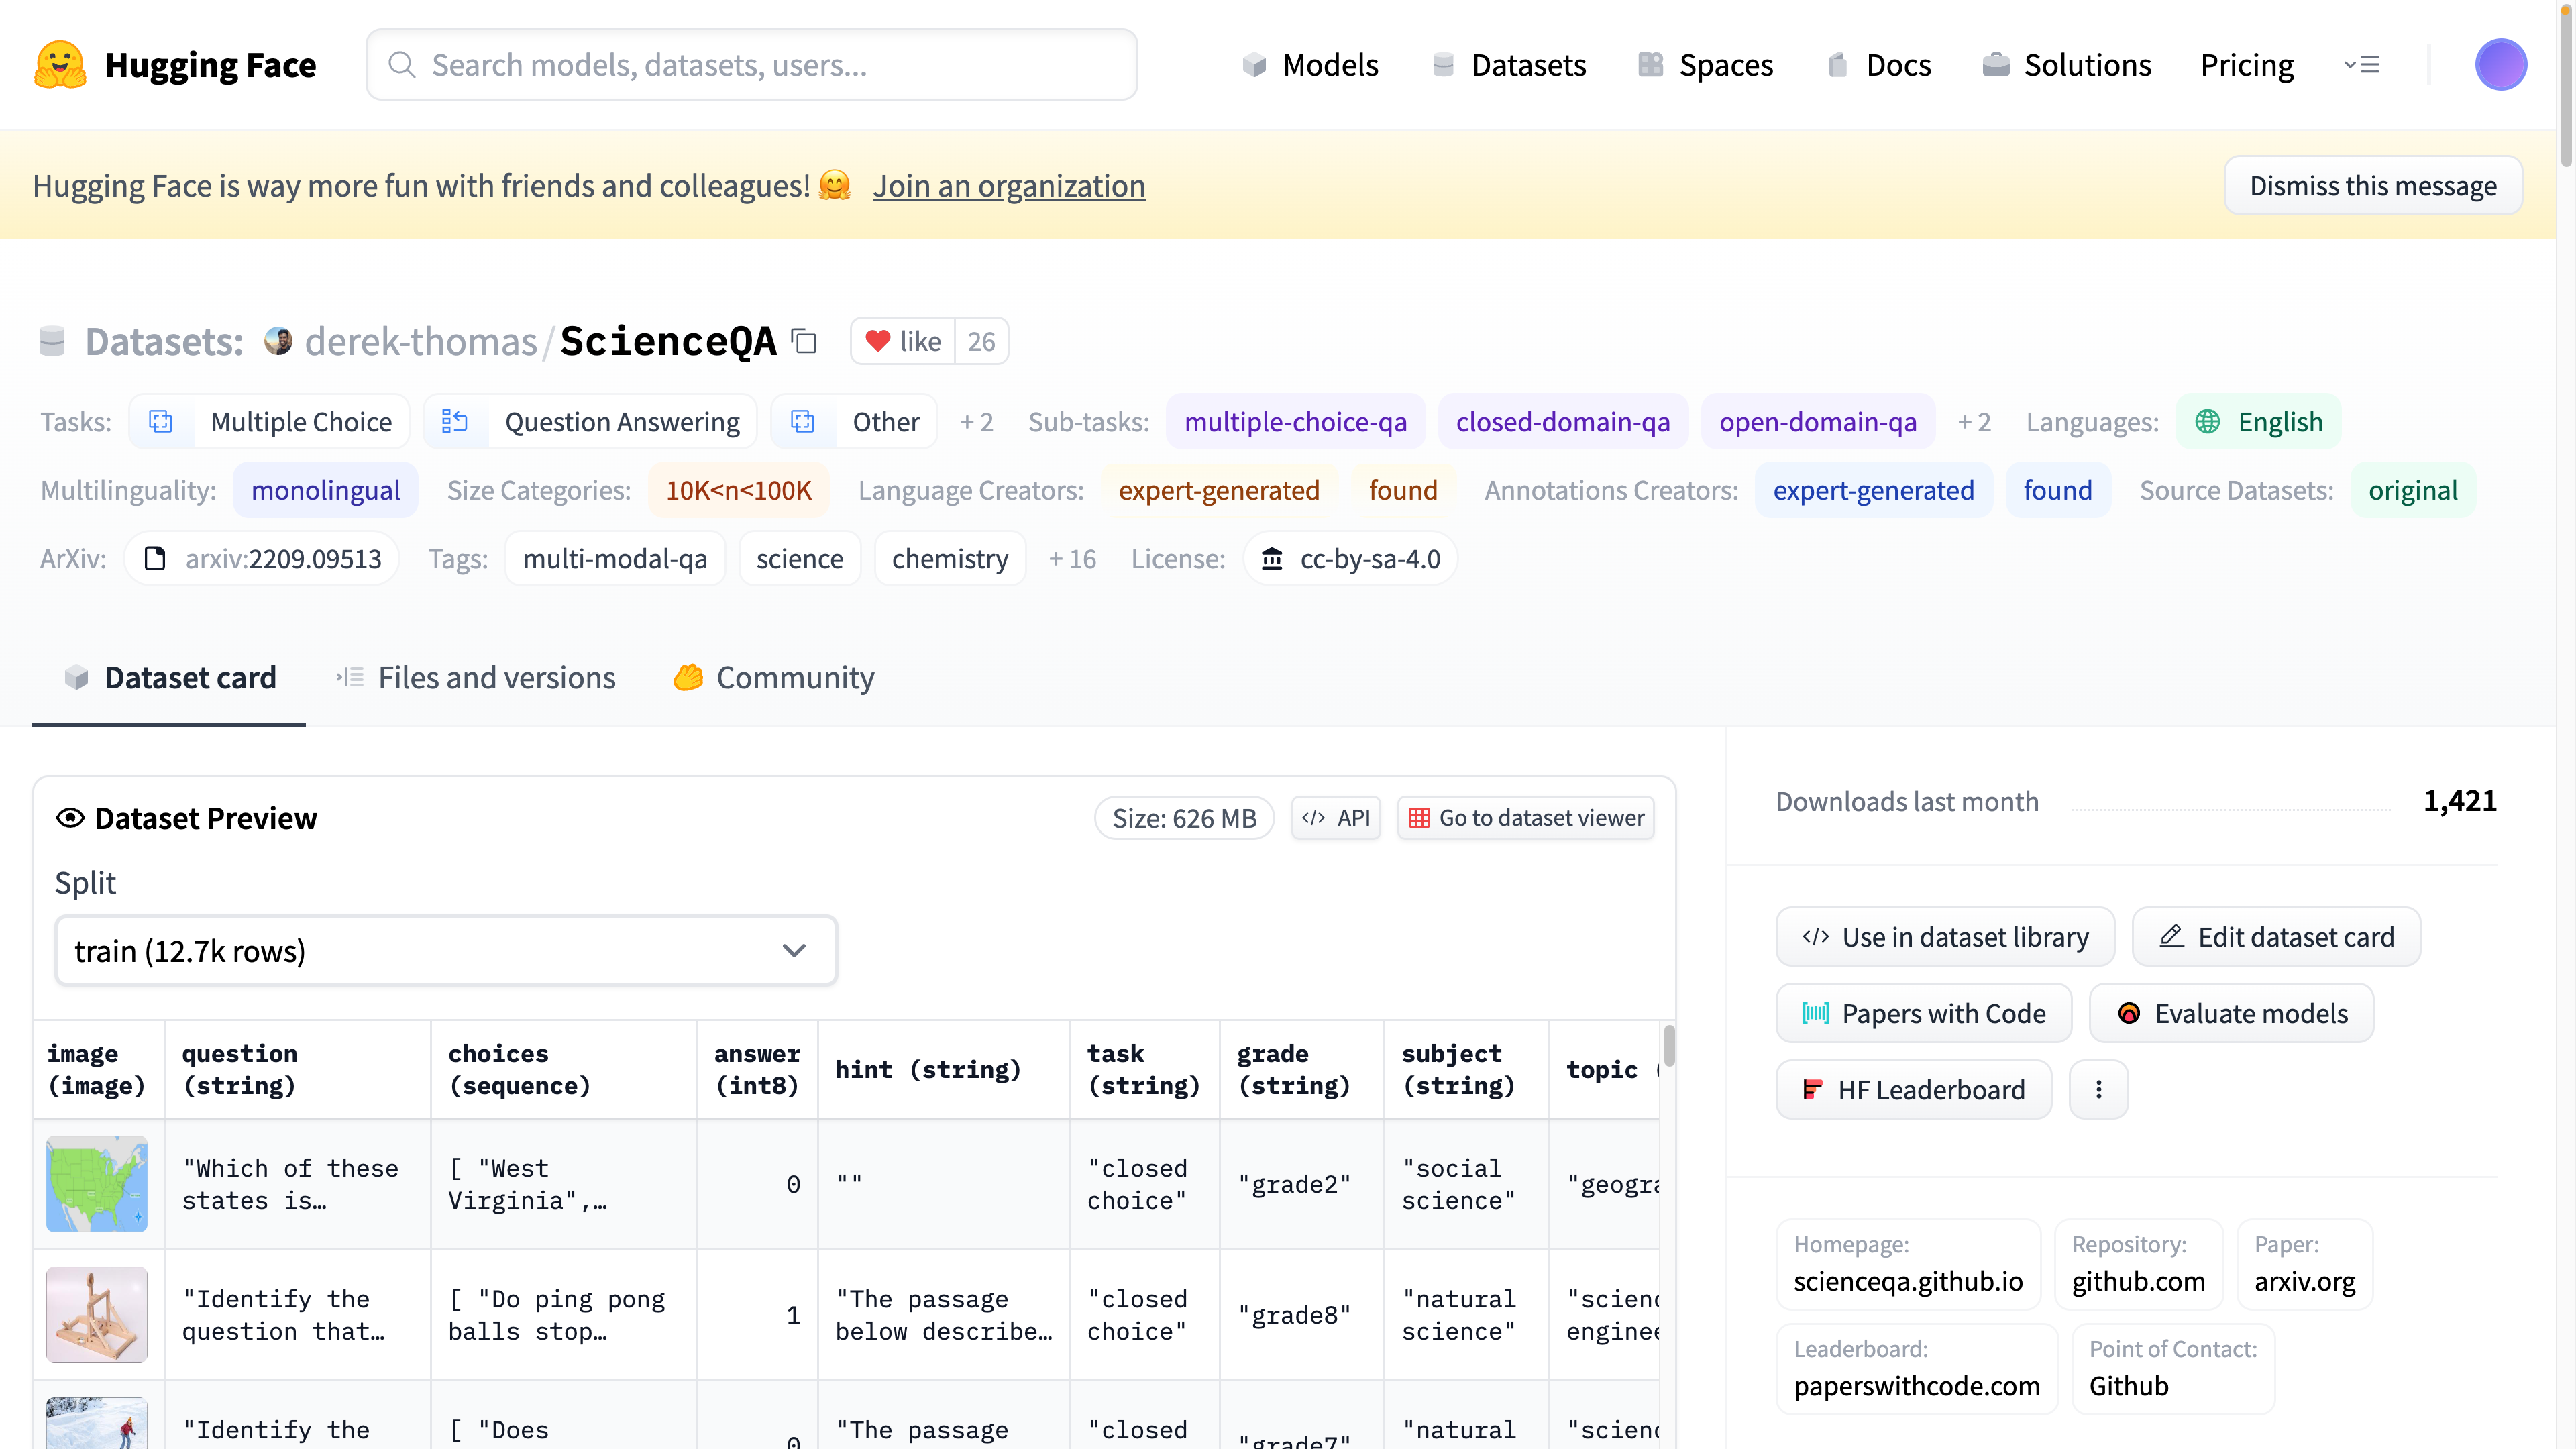The height and width of the screenshot is (1449, 2576).
Task: Copy dataset name with clipboard icon
Action: click(804, 342)
